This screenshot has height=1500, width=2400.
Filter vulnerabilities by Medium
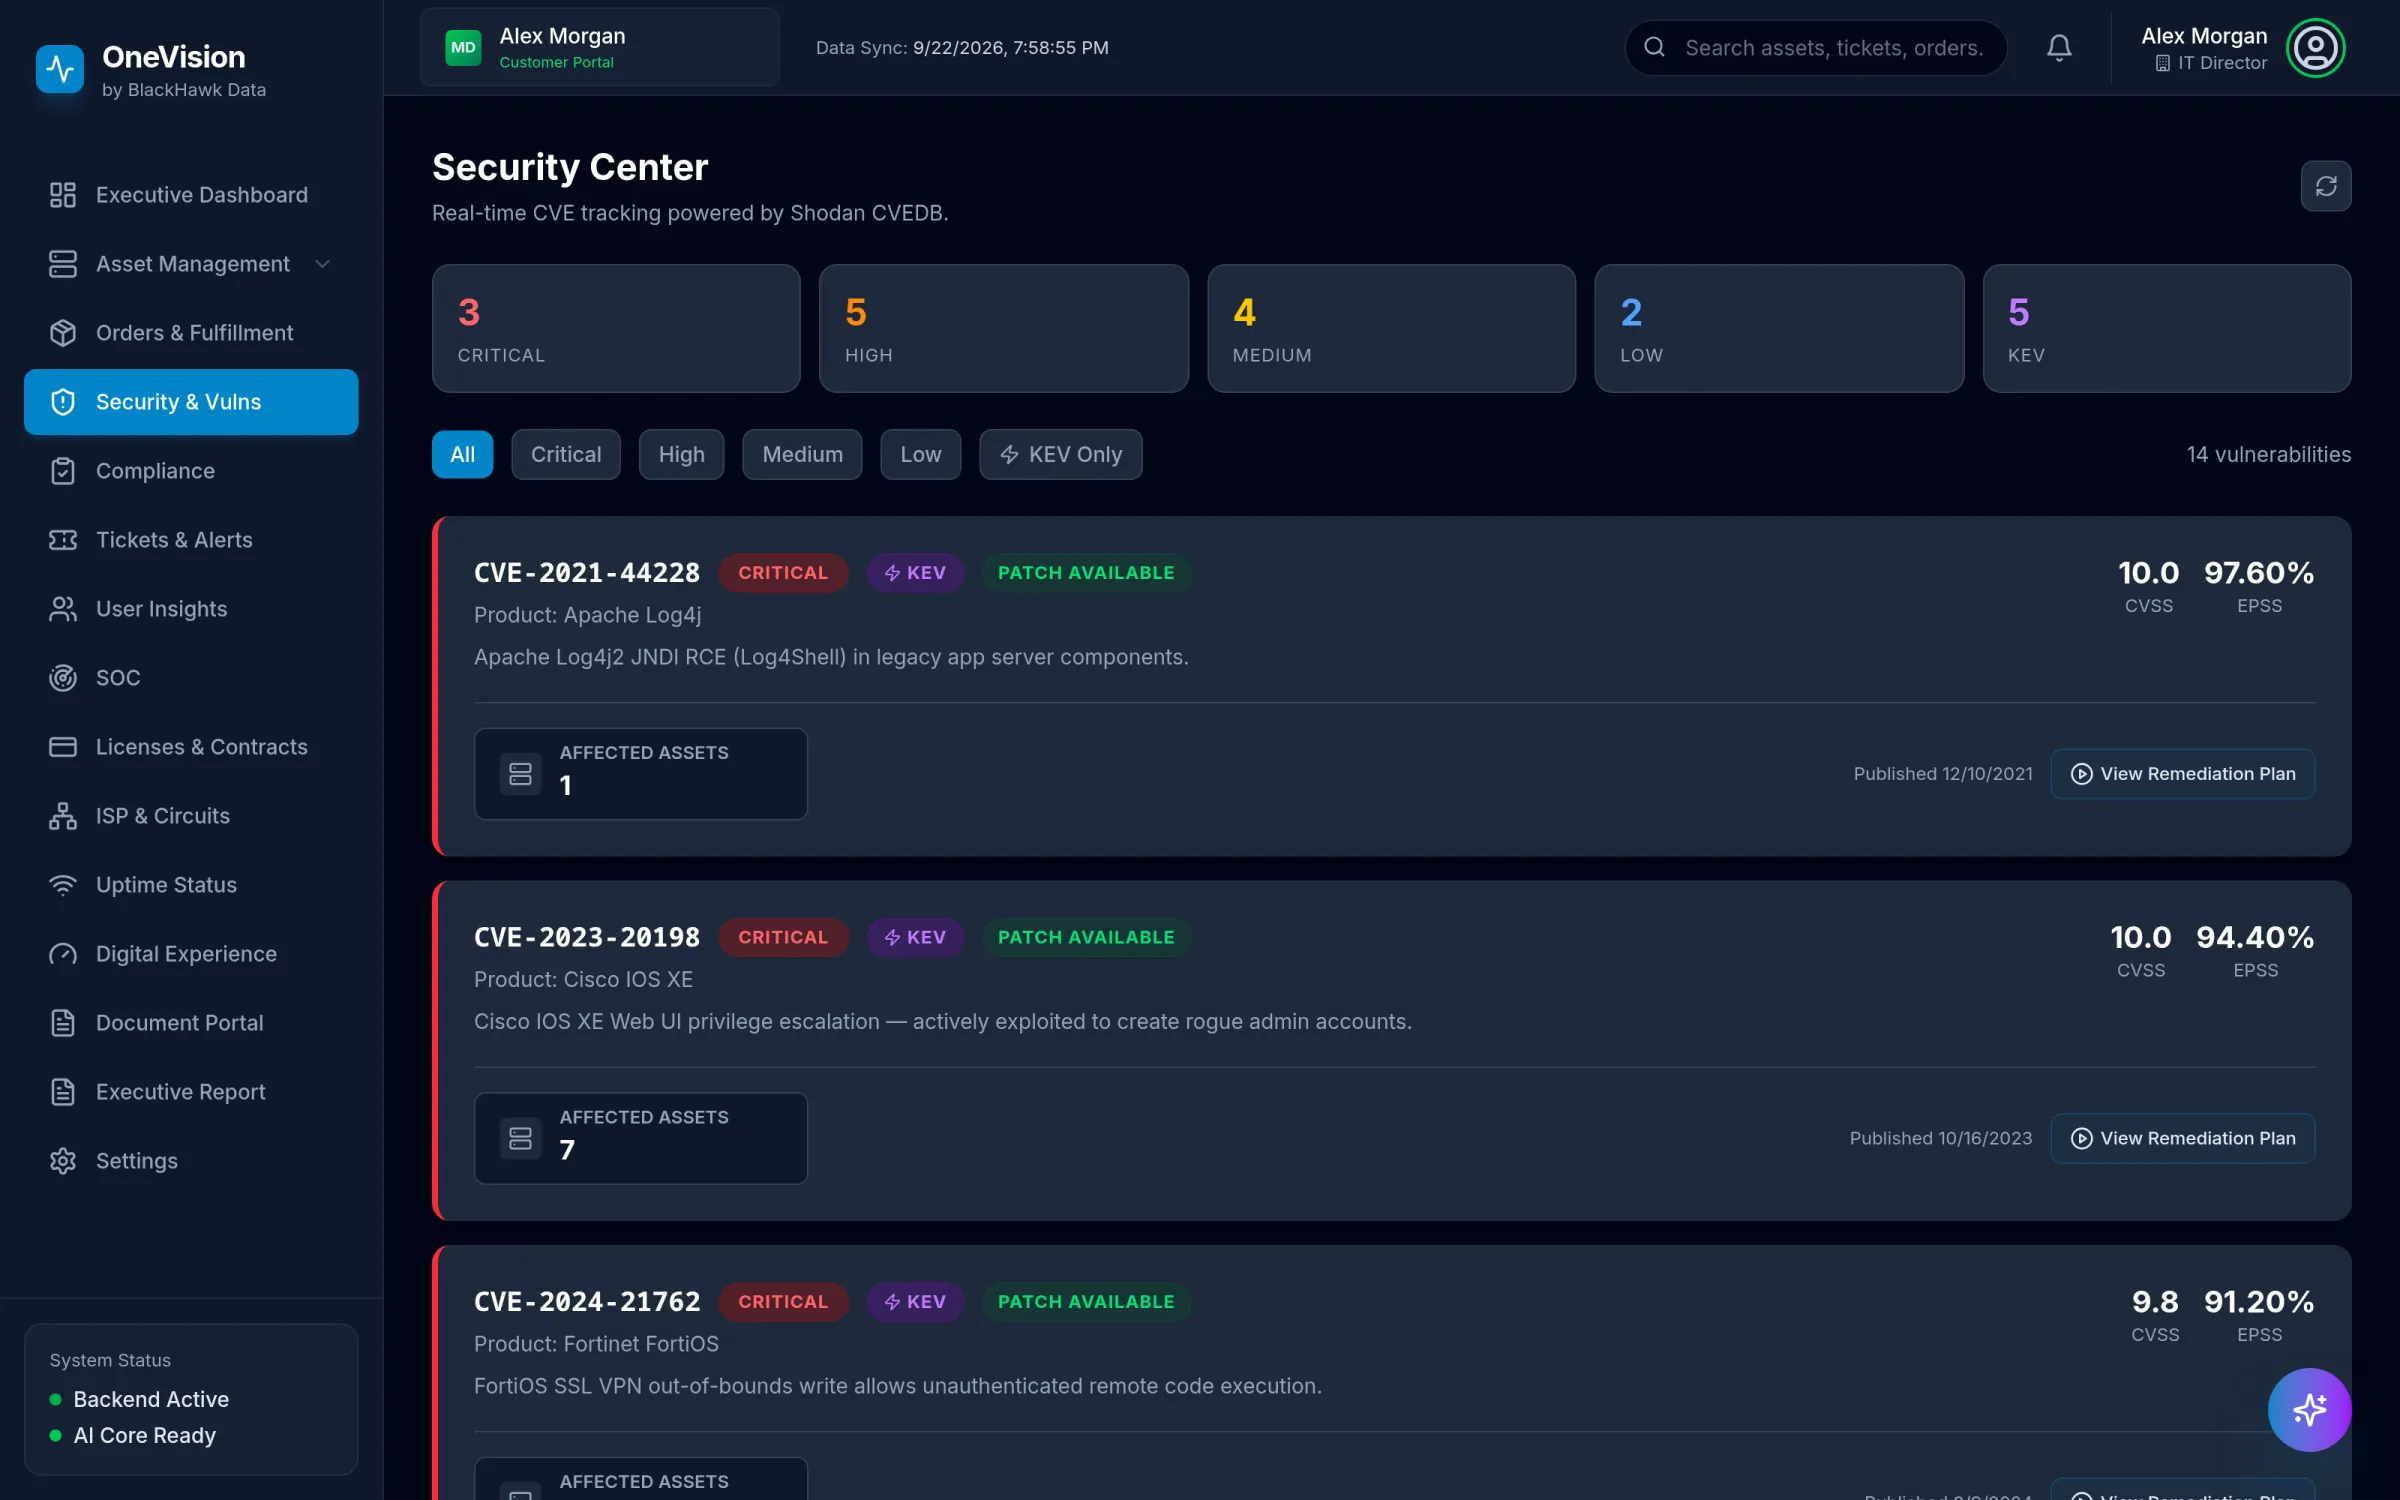tap(802, 455)
